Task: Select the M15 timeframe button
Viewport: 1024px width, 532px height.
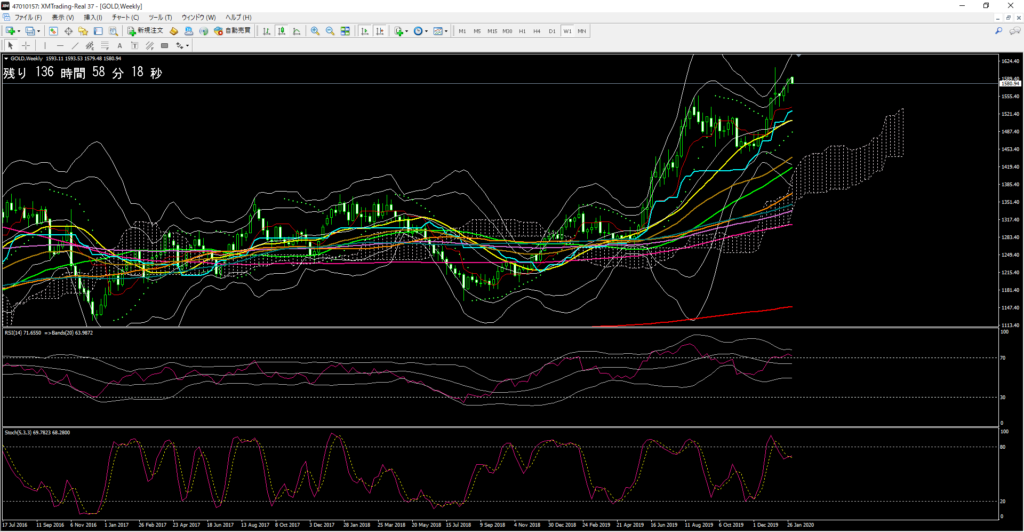Action: pyautogui.click(x=492, y=31)
